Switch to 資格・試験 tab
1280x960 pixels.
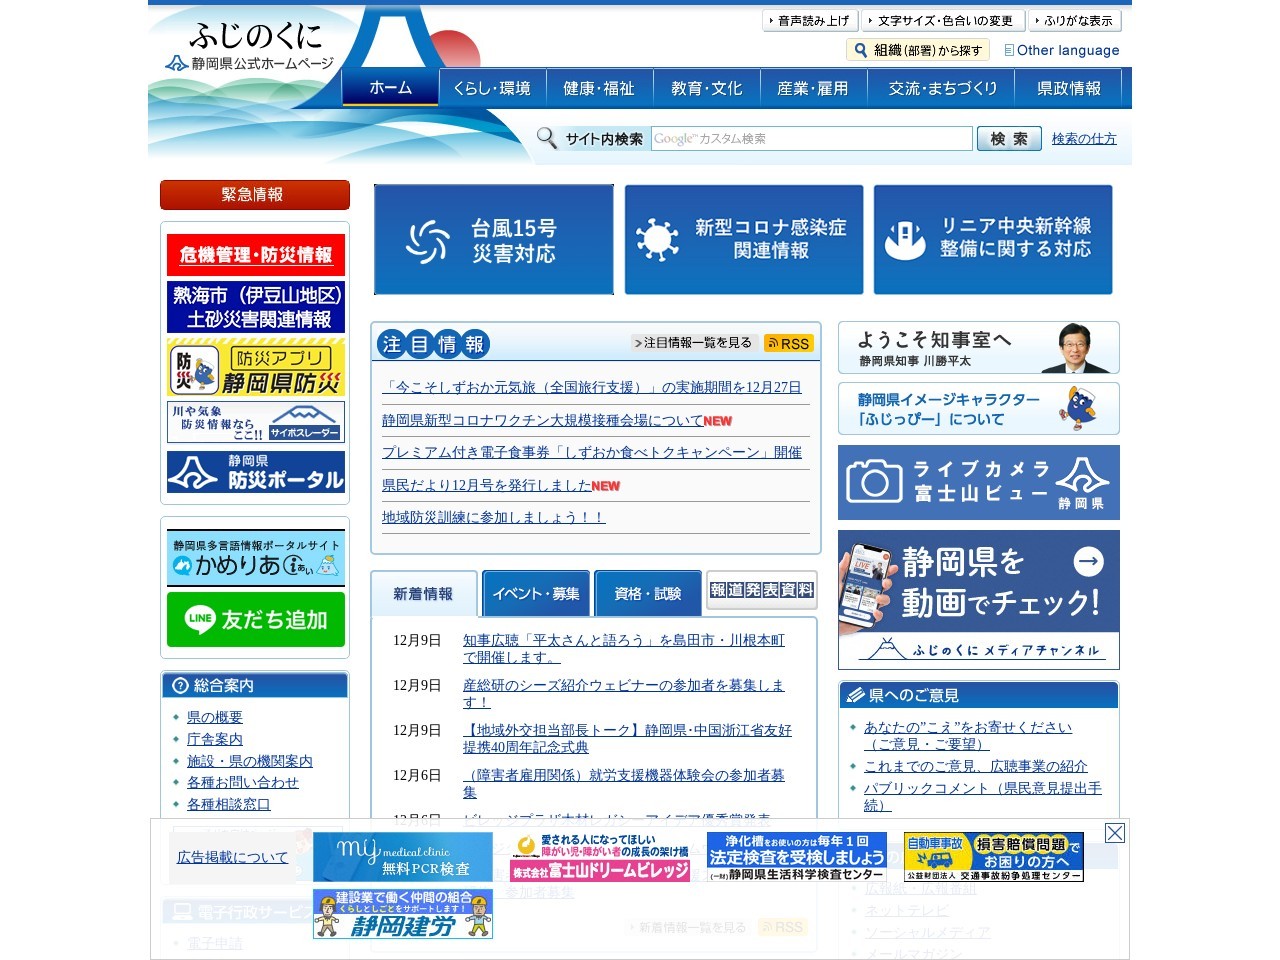[648, 594]
